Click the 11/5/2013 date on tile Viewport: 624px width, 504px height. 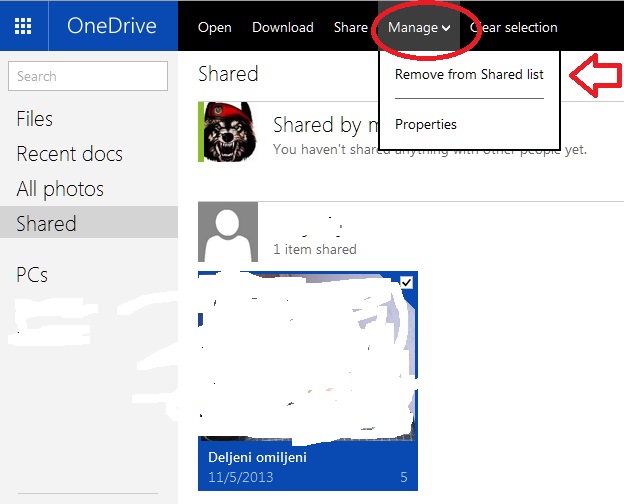241,477
